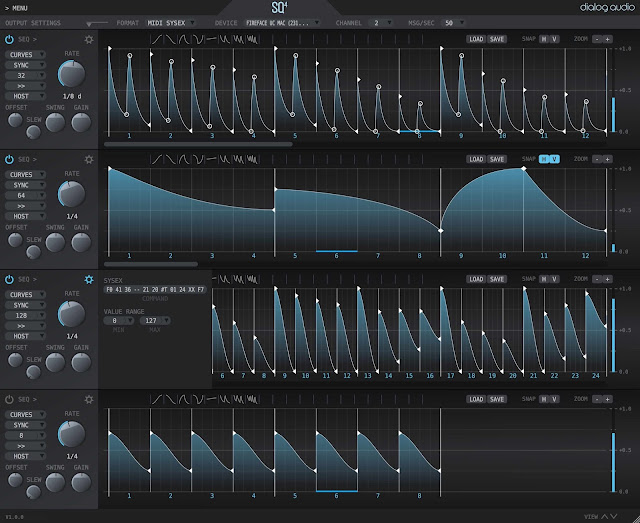640x523 pixels.
Task: Enable power of fourth sequencer
Action: [x=9, y=399]
